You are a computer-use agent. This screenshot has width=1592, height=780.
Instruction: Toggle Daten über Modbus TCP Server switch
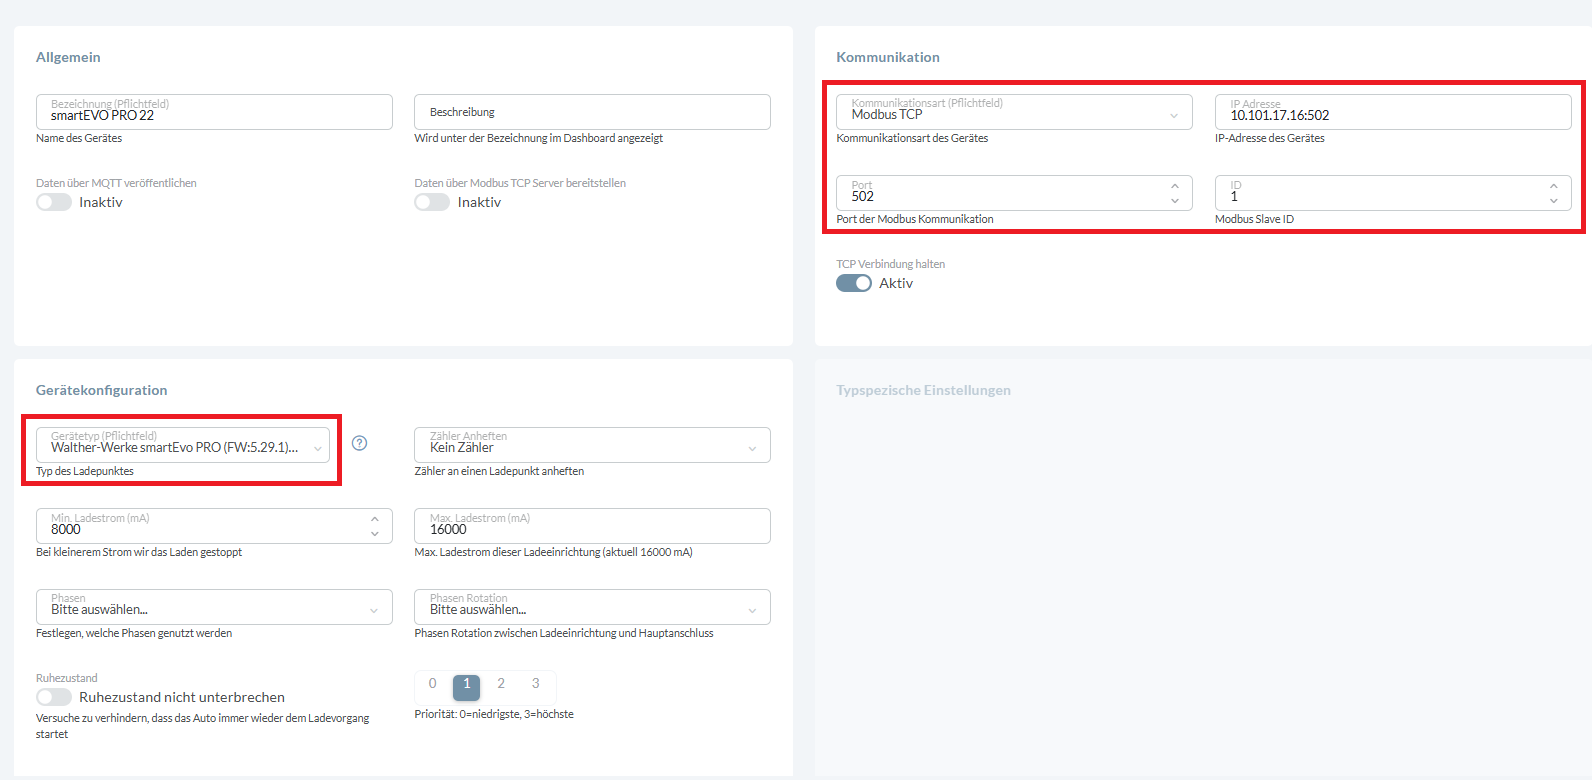pos(432,202)
